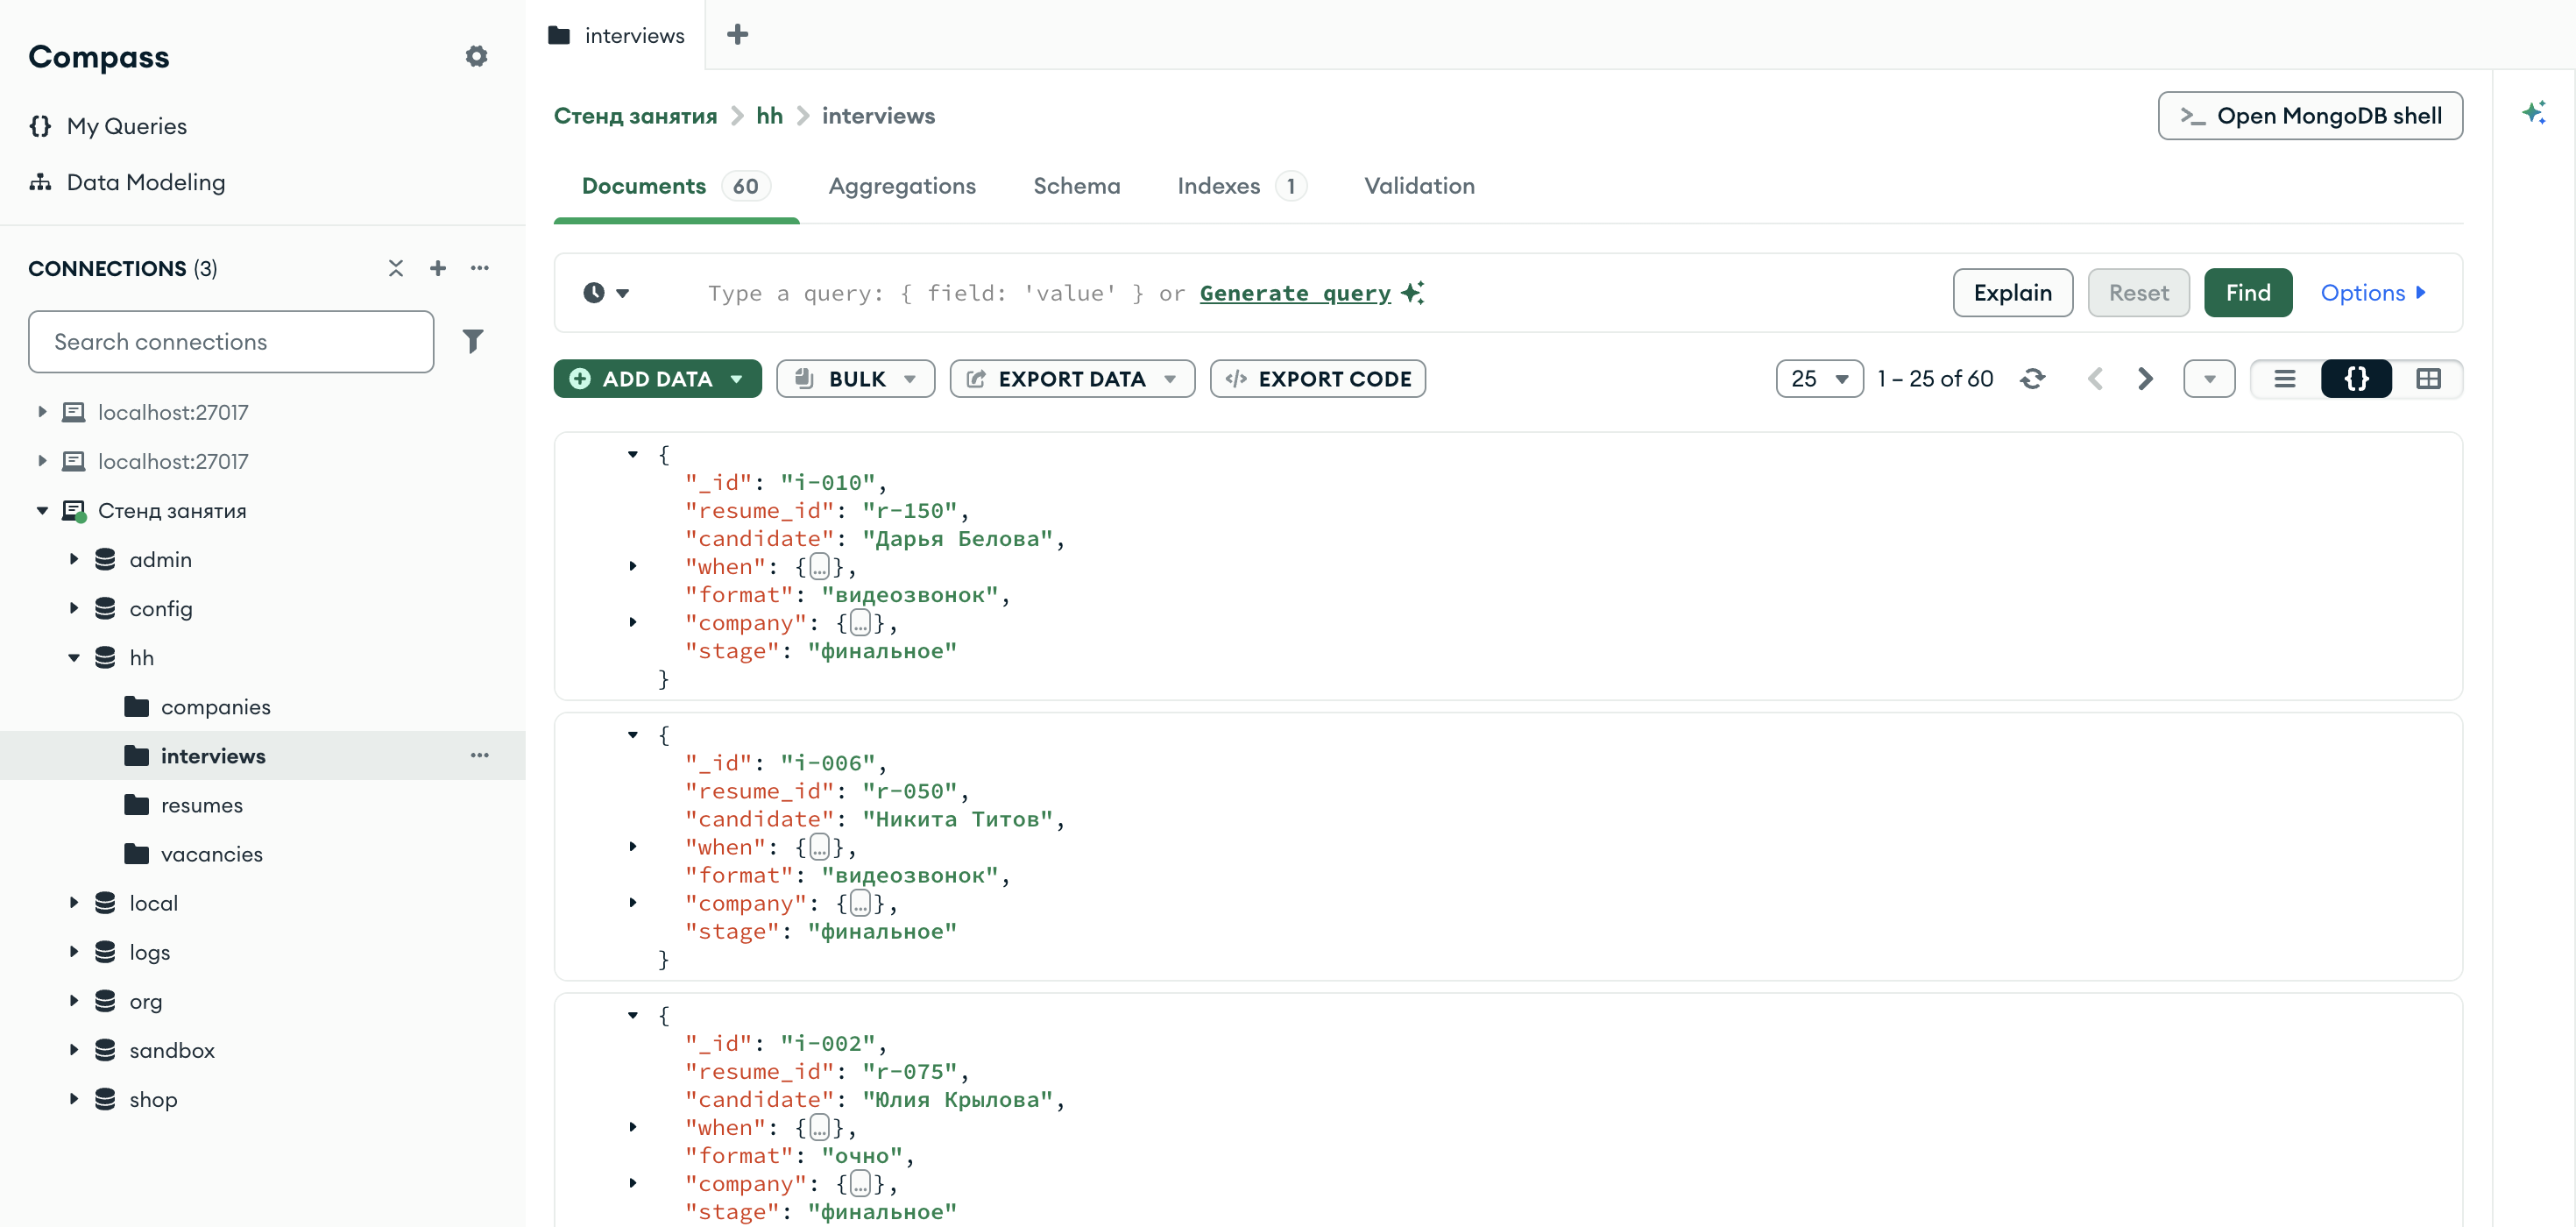This screenshot has width=2576, height=1227.
Task: Focus the Search connections field
Action: click(231, 341)
